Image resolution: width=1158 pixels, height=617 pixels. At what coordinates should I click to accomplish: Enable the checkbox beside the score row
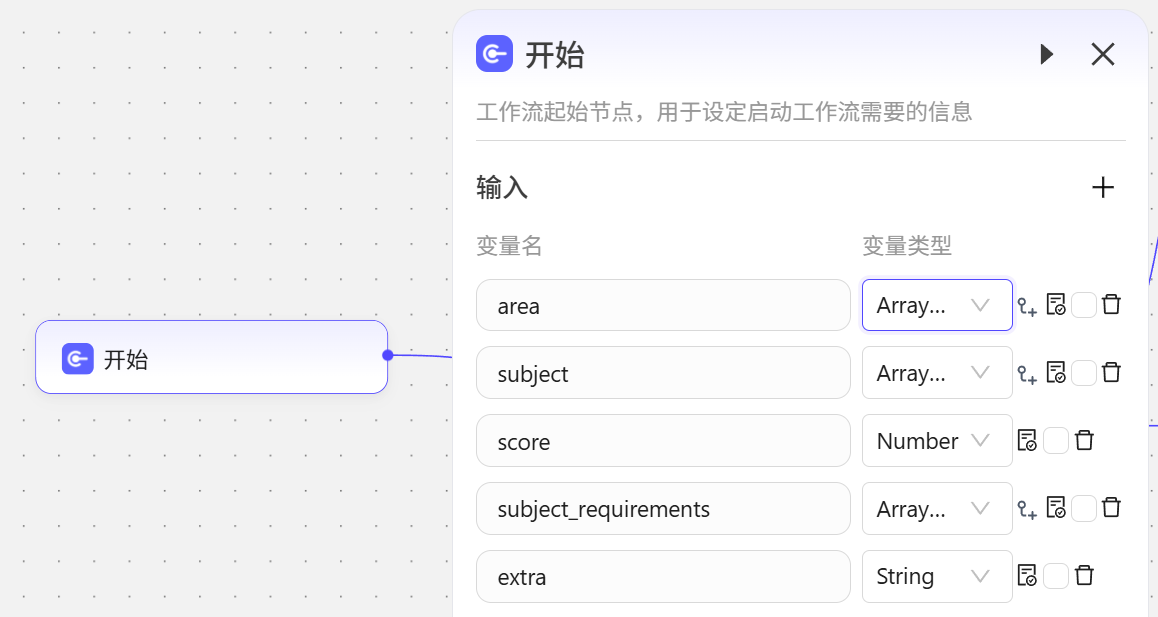(1055, 440)
